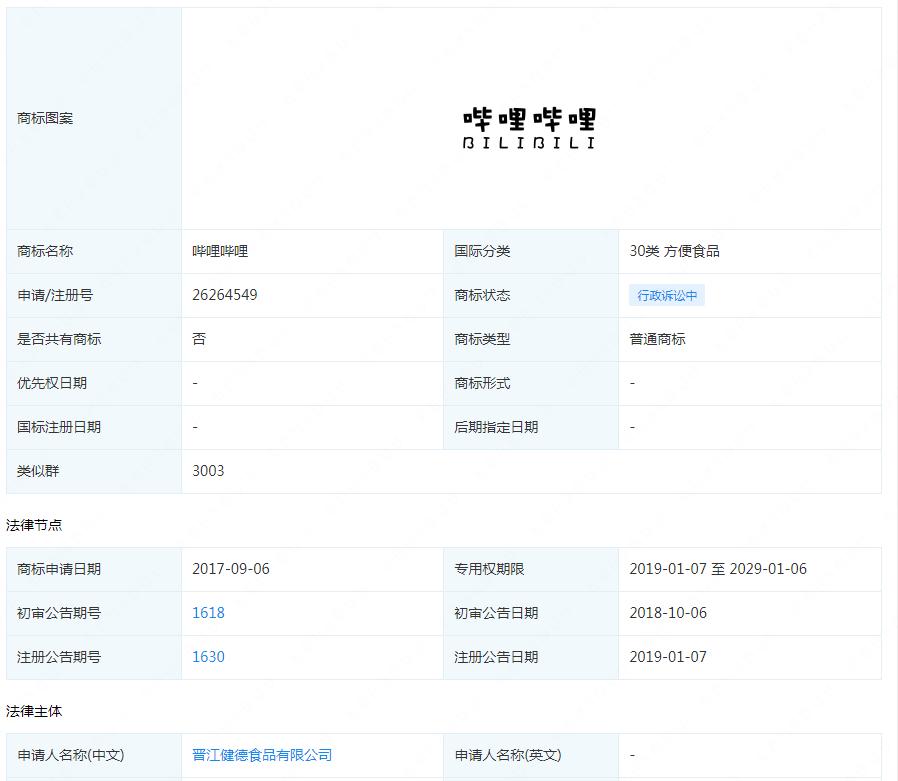The width and height of the screenshot is (898, 781).
Task: Click the 注册公告日期 2019-01-07 value
Action: pos(667,657)
